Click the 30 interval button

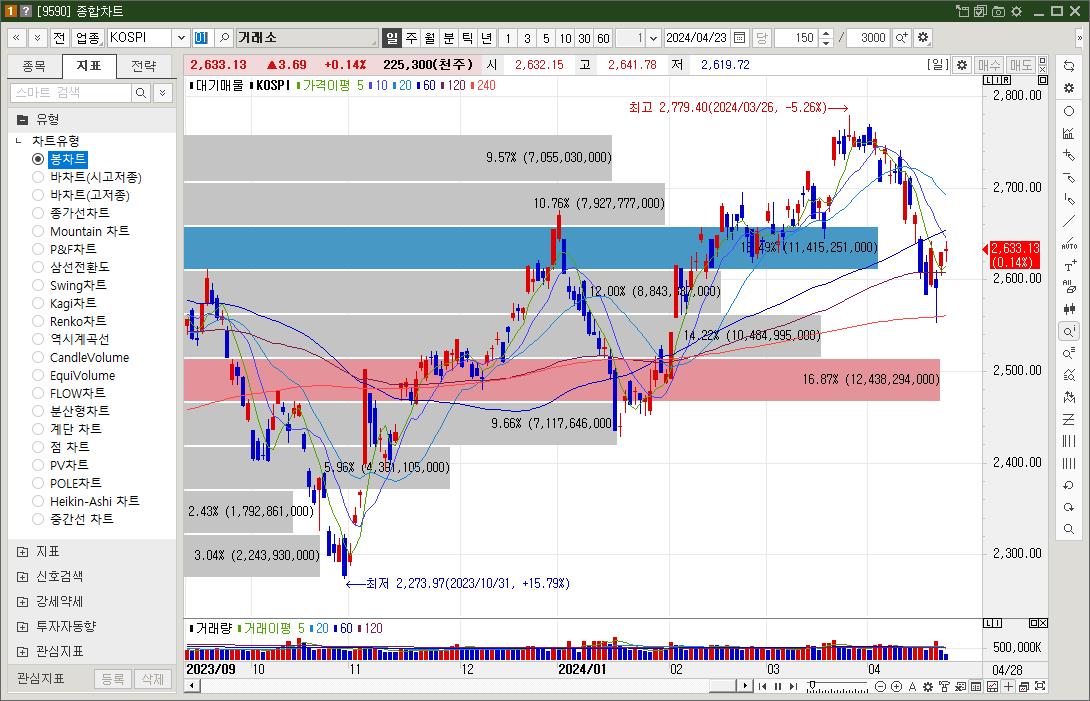pos(585,38)
